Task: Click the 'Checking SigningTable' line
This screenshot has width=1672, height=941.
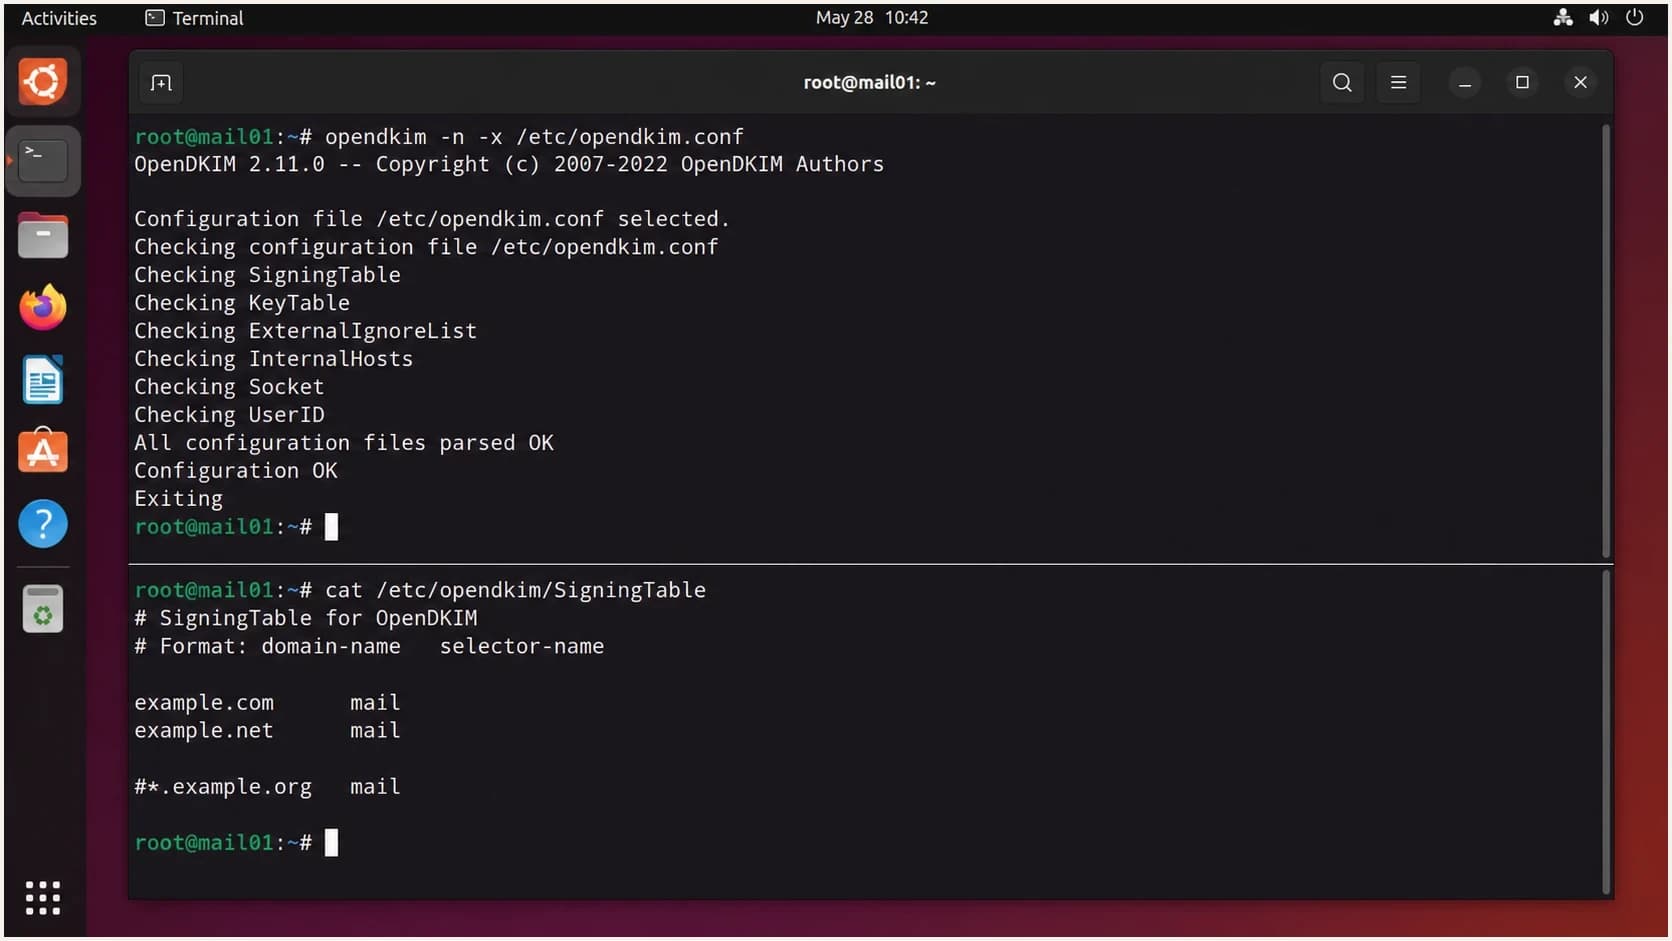Action: (267, 275)
